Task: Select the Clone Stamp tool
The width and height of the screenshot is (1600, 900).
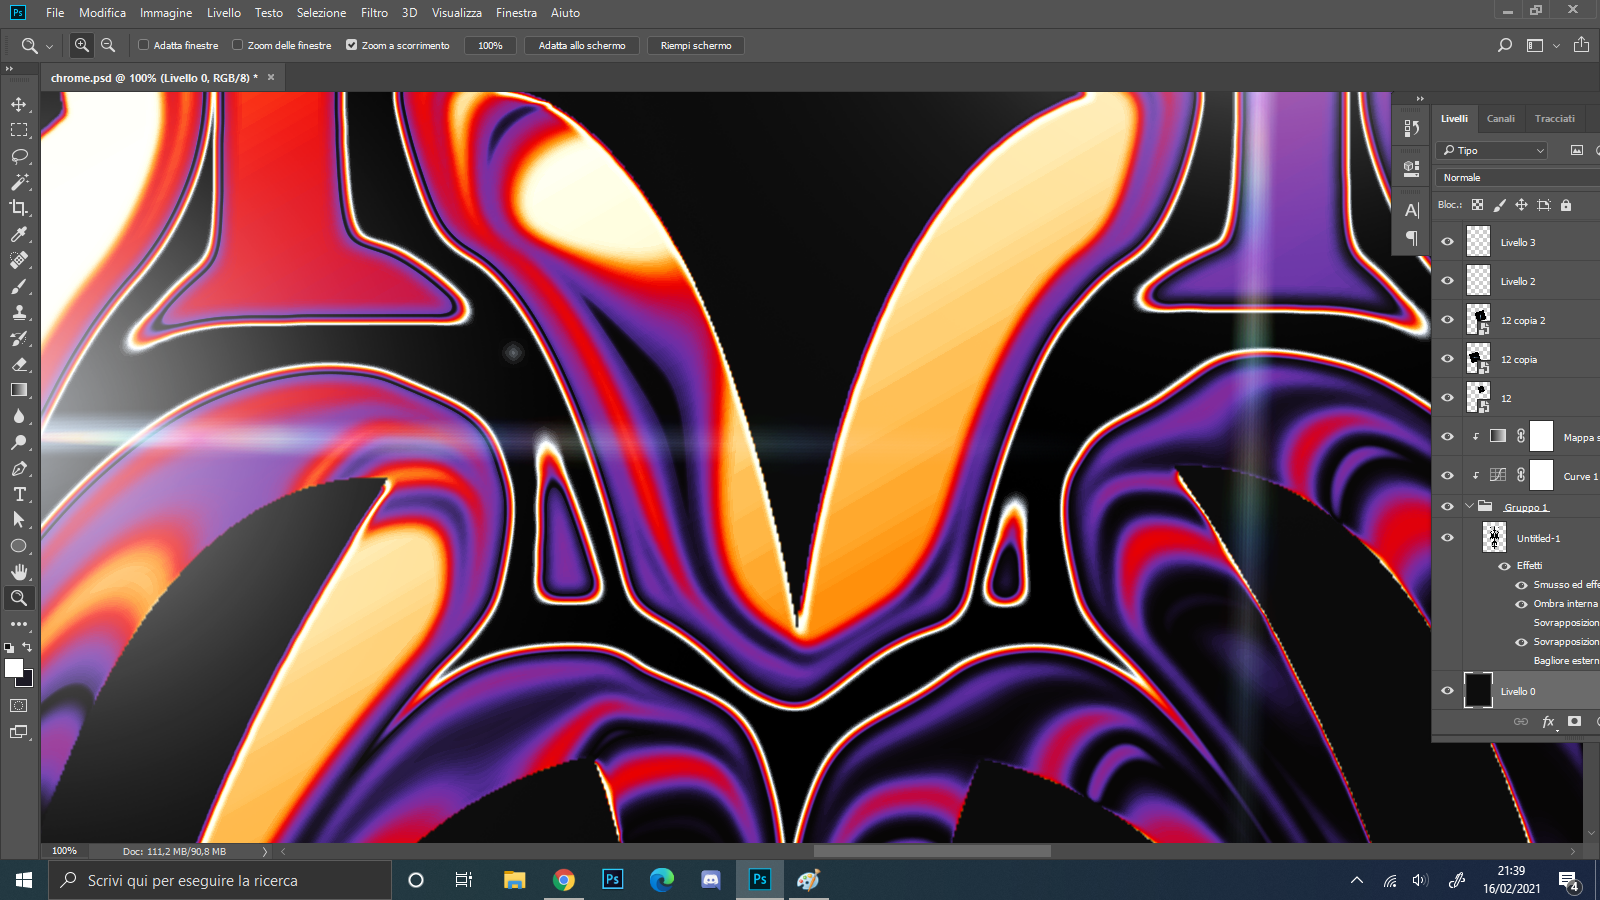Action: pyautogui.click(x=20, y=313)
